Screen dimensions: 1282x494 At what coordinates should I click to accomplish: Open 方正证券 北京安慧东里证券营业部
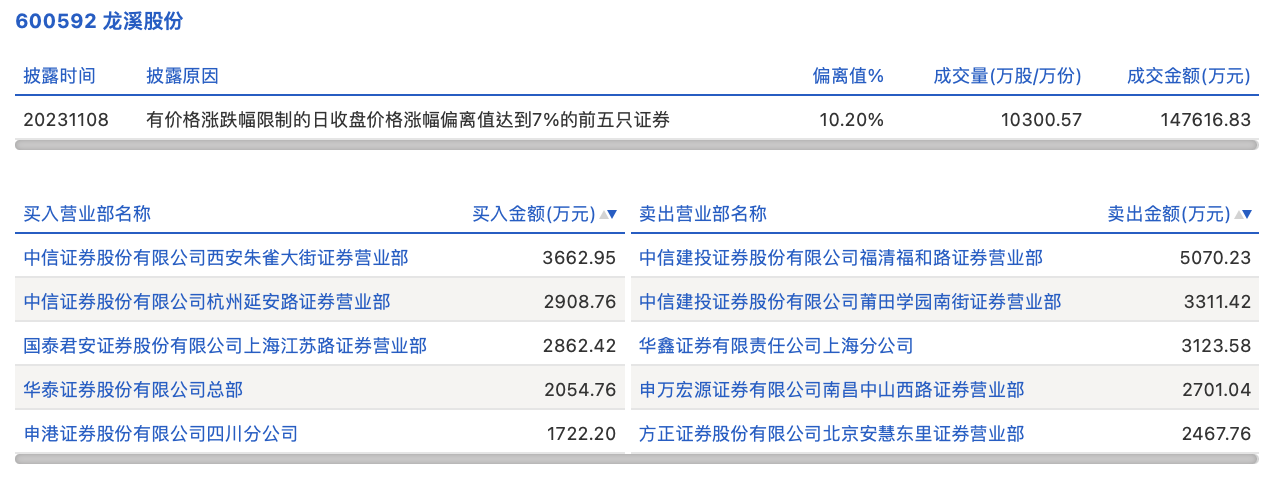coord(832,434)
